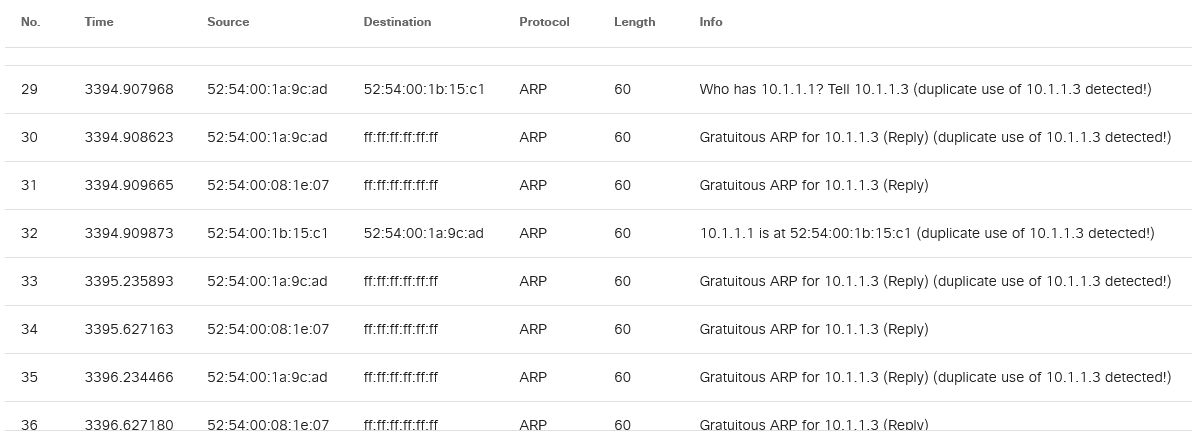This screenshot has width=1192, height=435.
Task: Click timestamp 3396.234466
Action: tap(129, 378)
